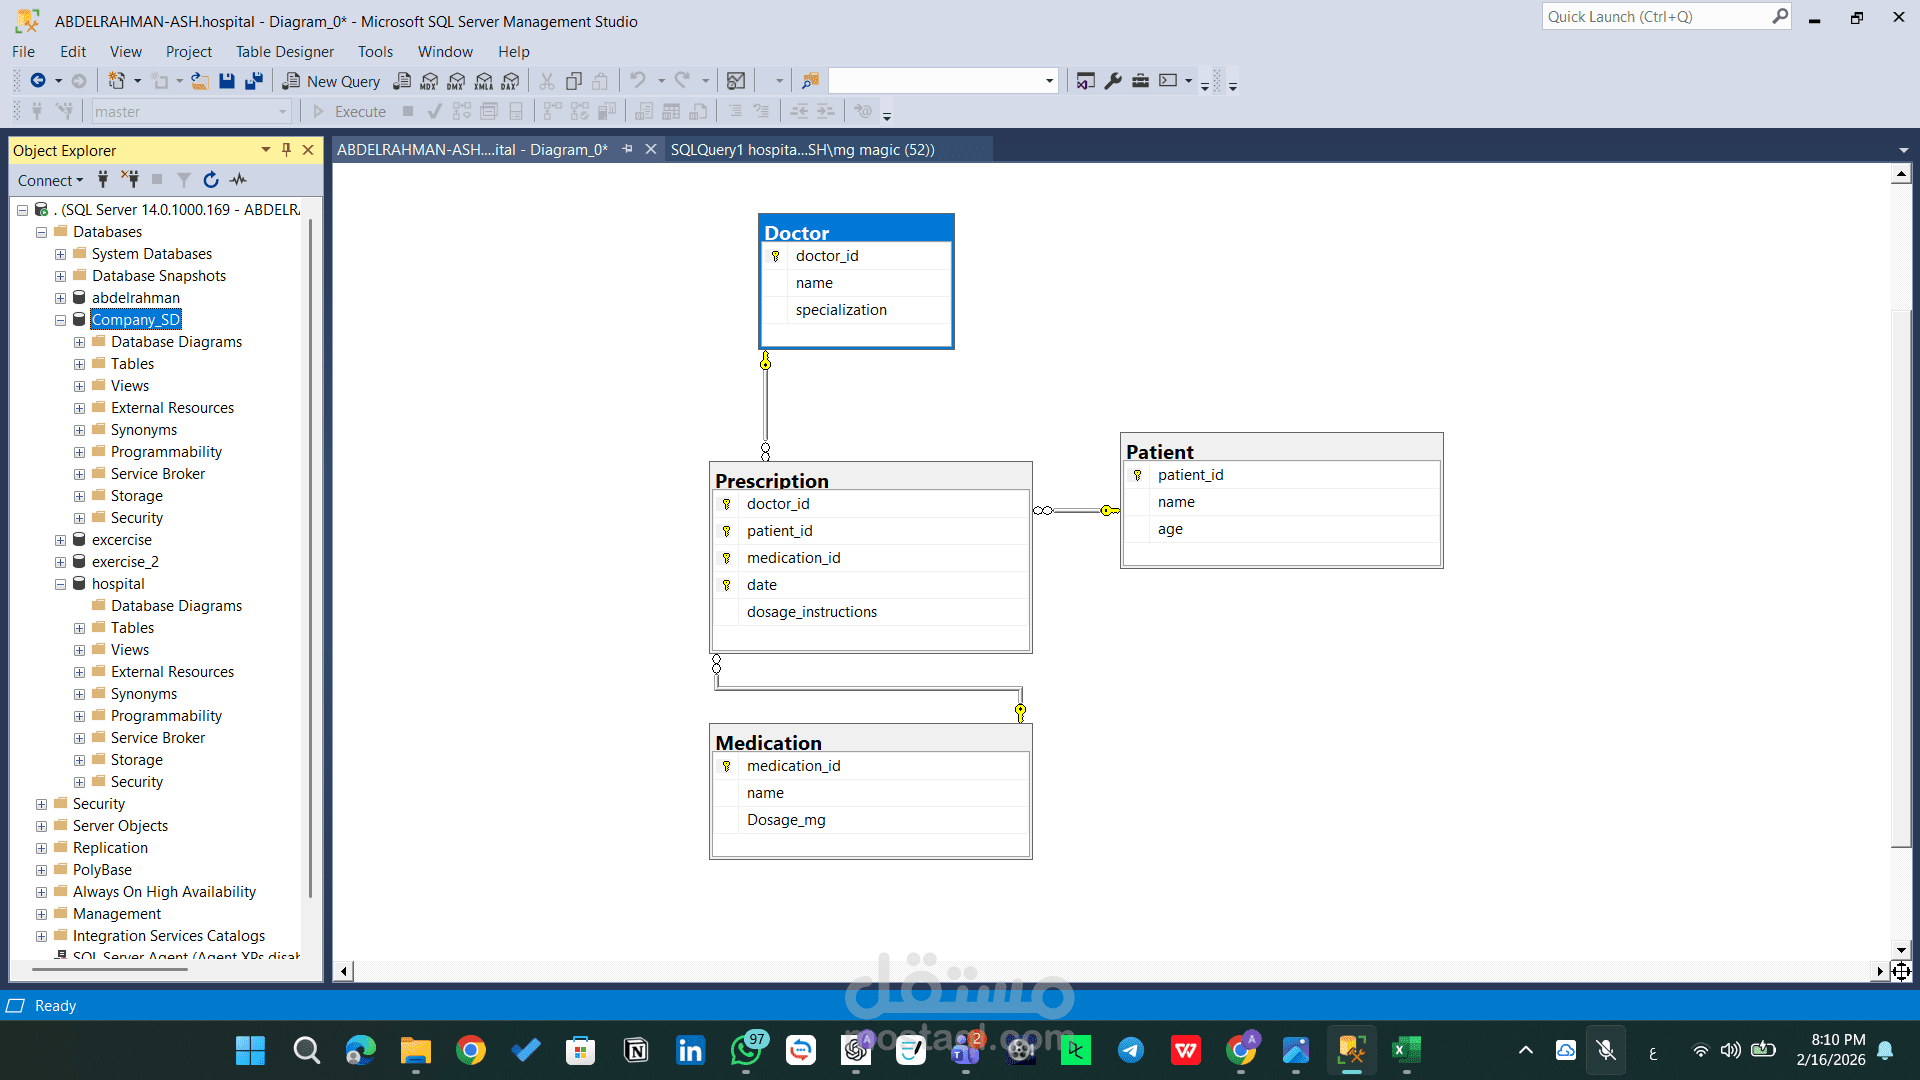Switch to the SQLQuery1 tab
Image resolution: width=1920 pixels, height=1080 pixels.
click(x=802, y=149)
